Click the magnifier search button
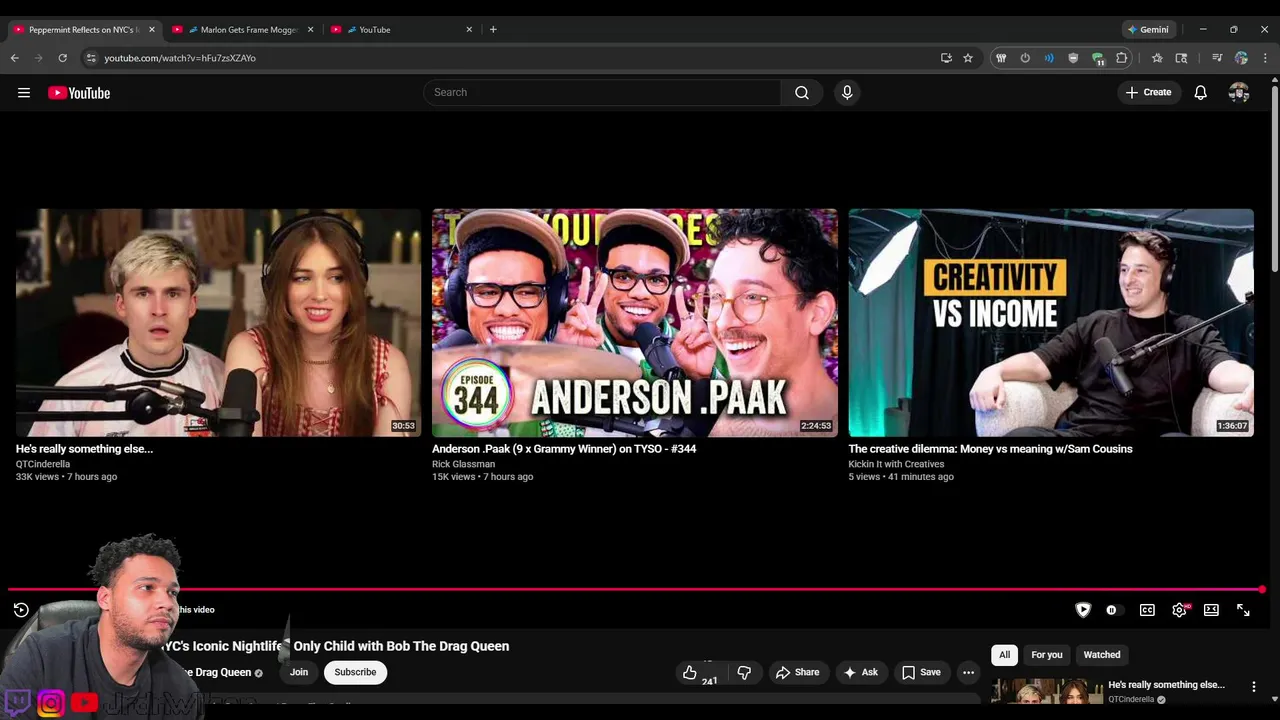Screen dimensions: 1280x720 (x=802, y=93)
